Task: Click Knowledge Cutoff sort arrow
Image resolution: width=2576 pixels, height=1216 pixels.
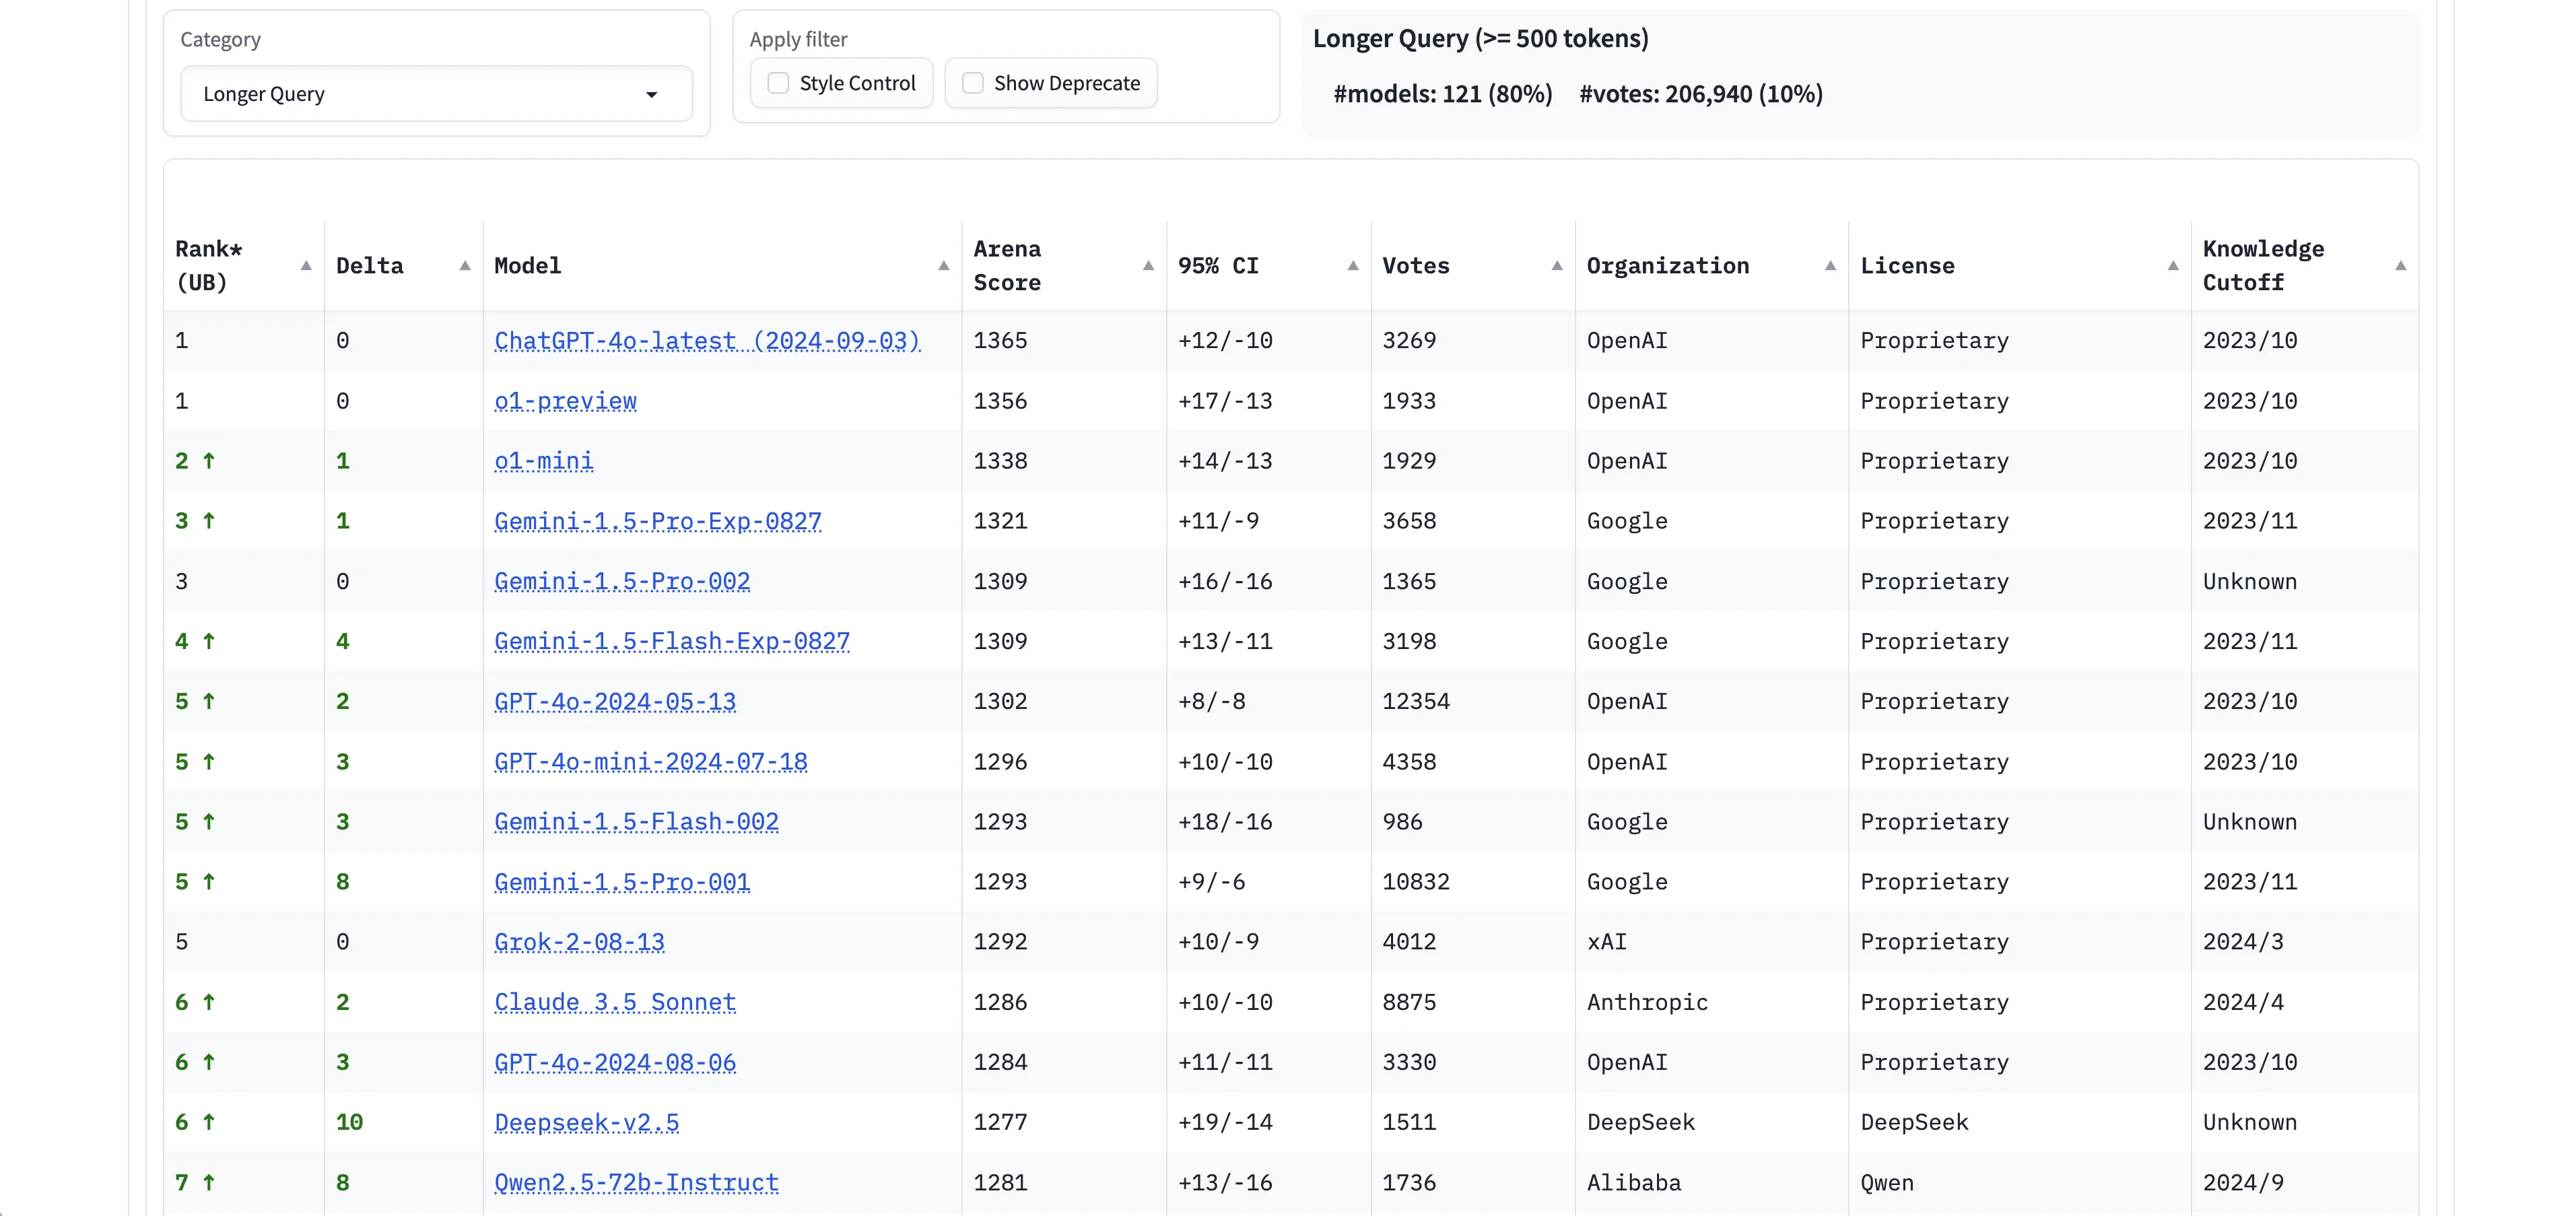Action: point(2401,266)
